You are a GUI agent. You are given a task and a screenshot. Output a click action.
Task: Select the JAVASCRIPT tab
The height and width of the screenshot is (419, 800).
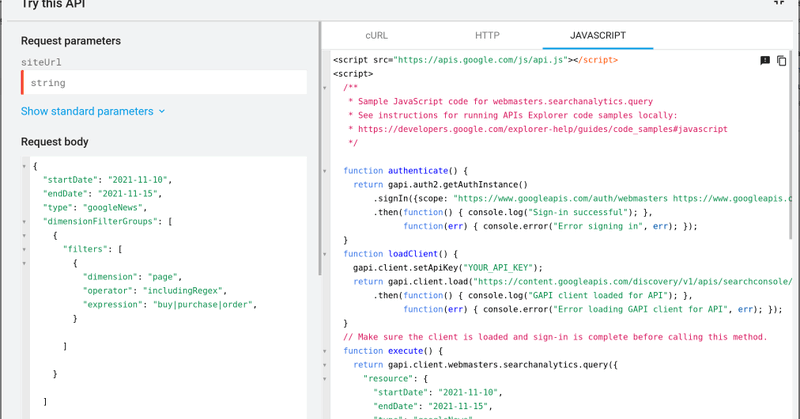[x=598, y=35]
